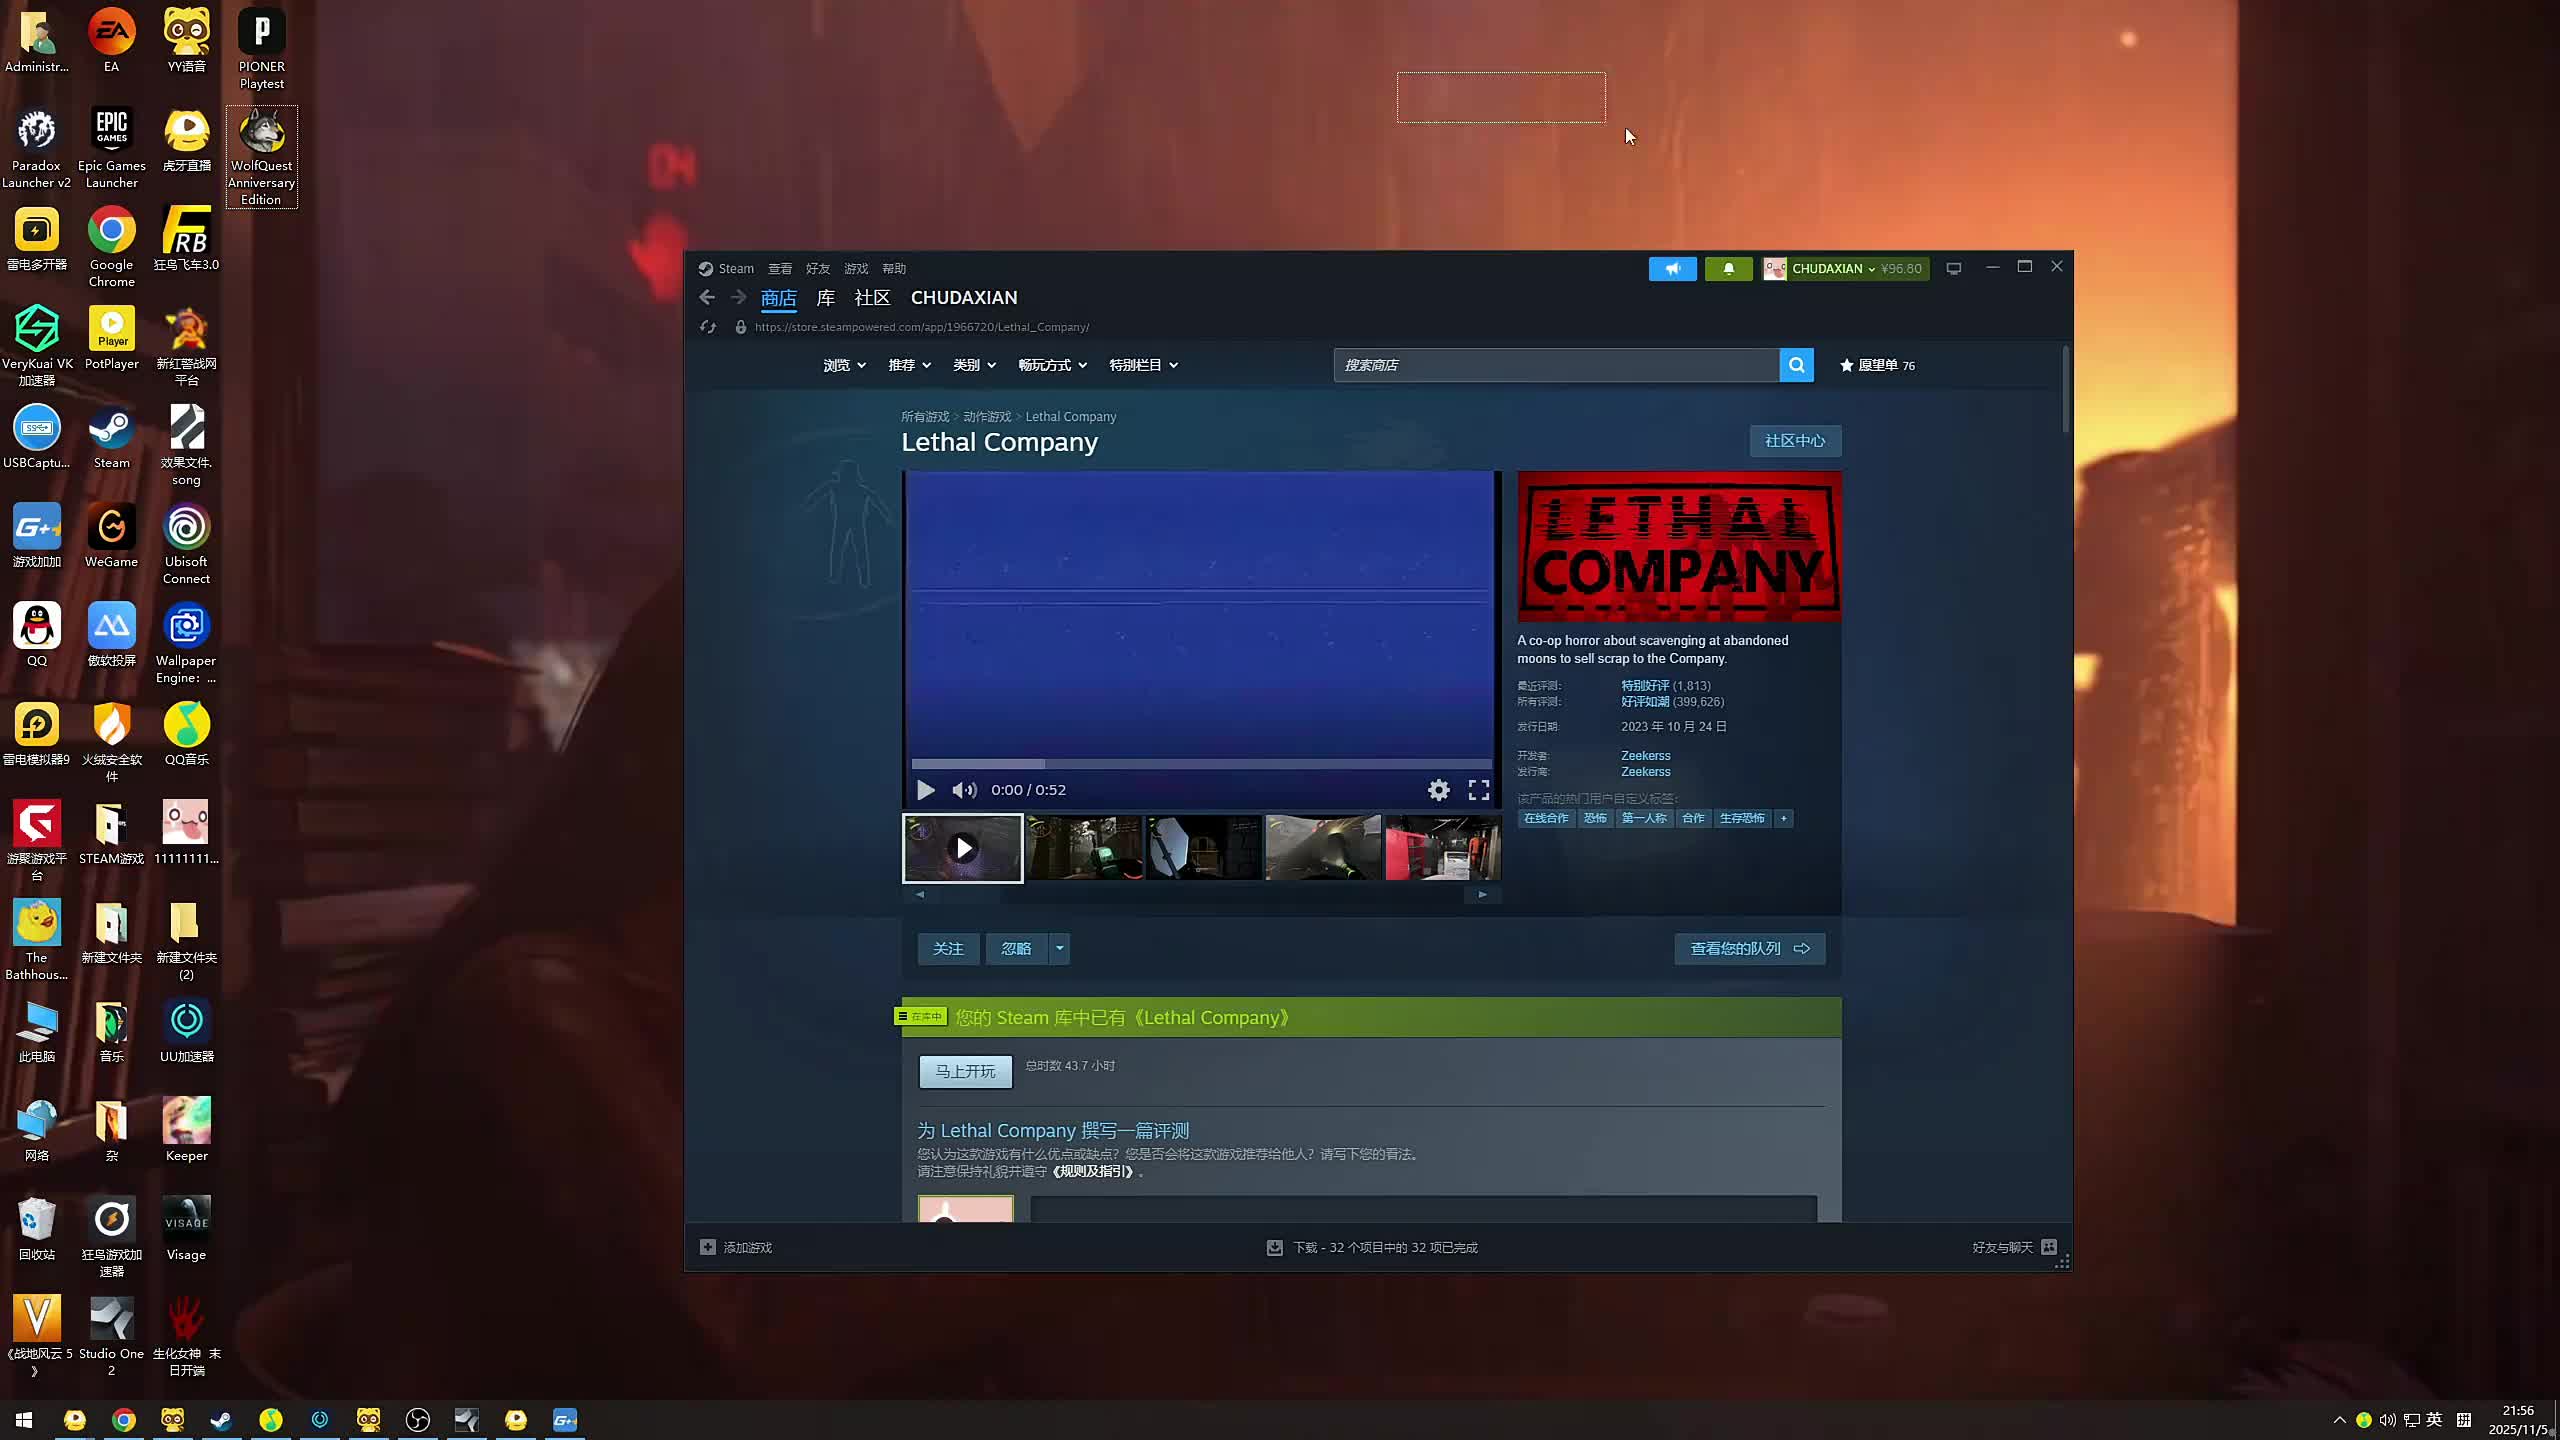The width and height of the screenshot is (2560, 1440).
Task: Go back with the left arrow
Action: click(707, 297)
